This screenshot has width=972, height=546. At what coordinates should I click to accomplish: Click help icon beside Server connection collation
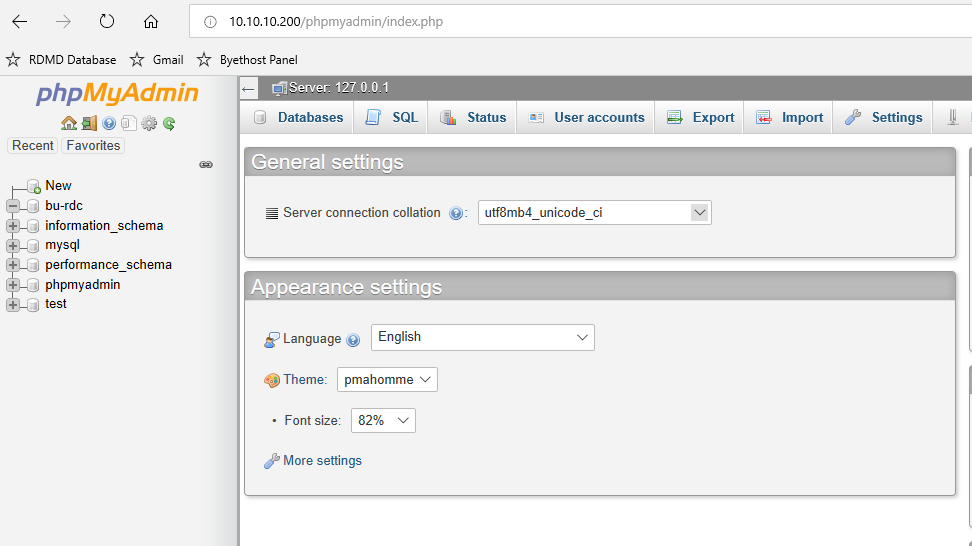tap(456, 213)
